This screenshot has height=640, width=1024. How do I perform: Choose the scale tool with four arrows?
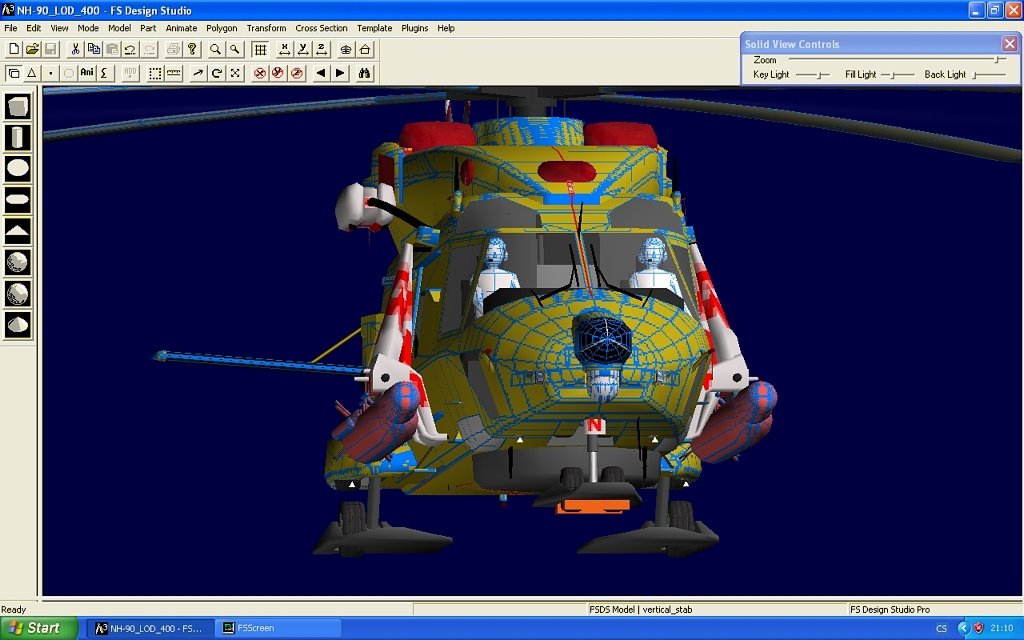[235, 73]
